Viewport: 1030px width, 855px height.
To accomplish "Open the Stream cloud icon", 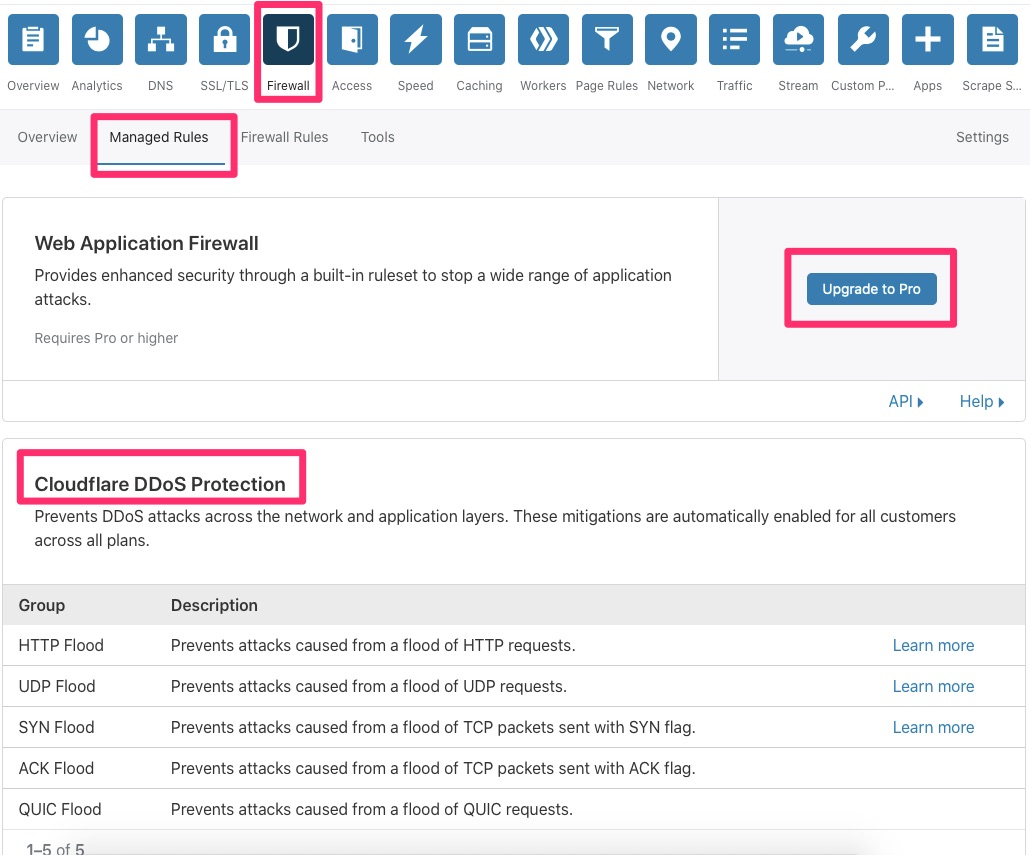I will pyautogui.click(x=798, y=39).
